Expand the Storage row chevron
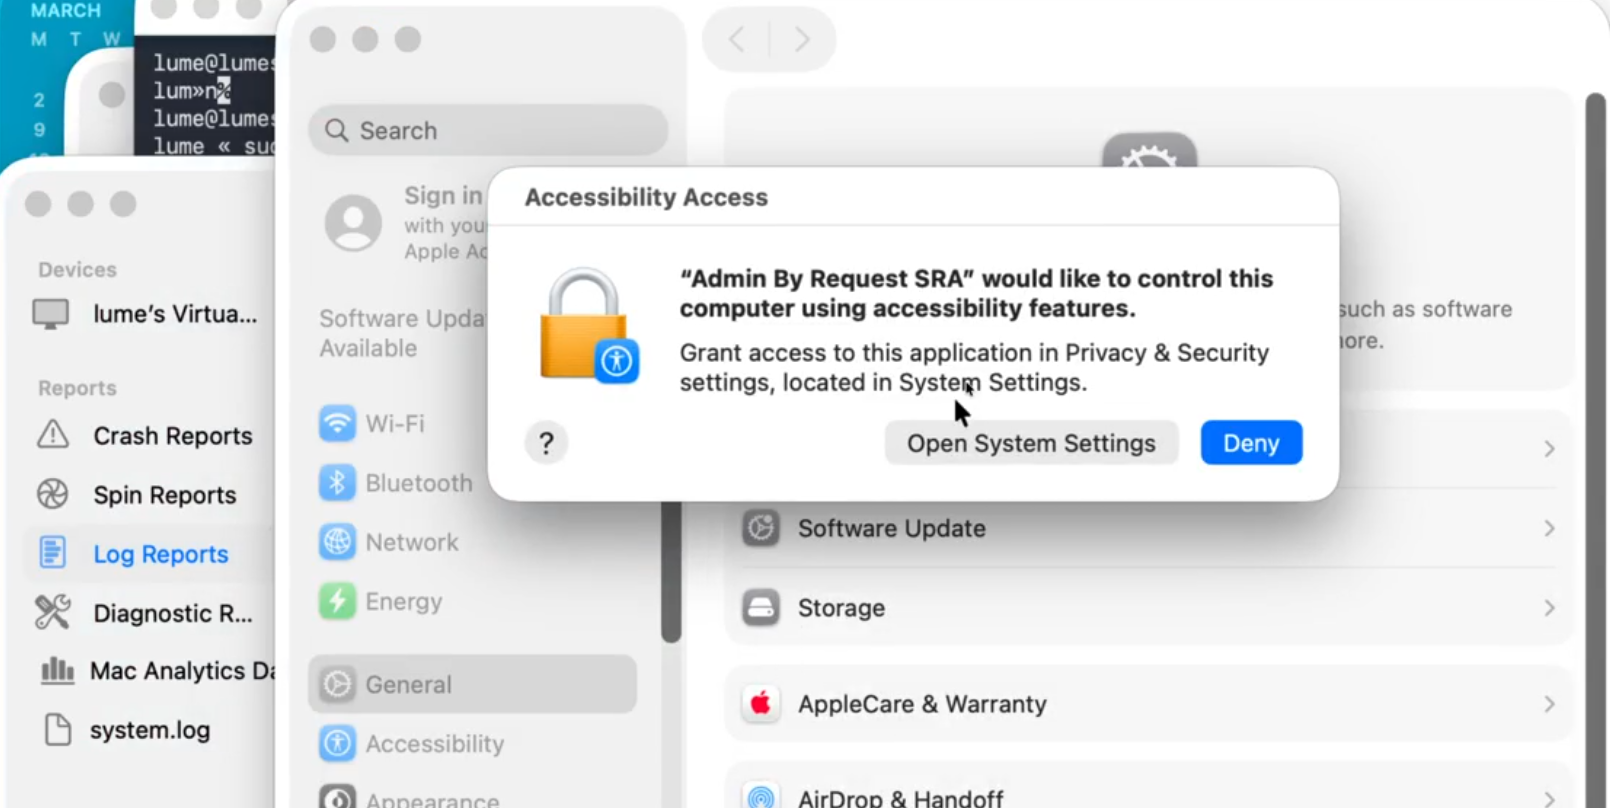This screenshot has width=1610, height=808. click(x=1549, y=608)
